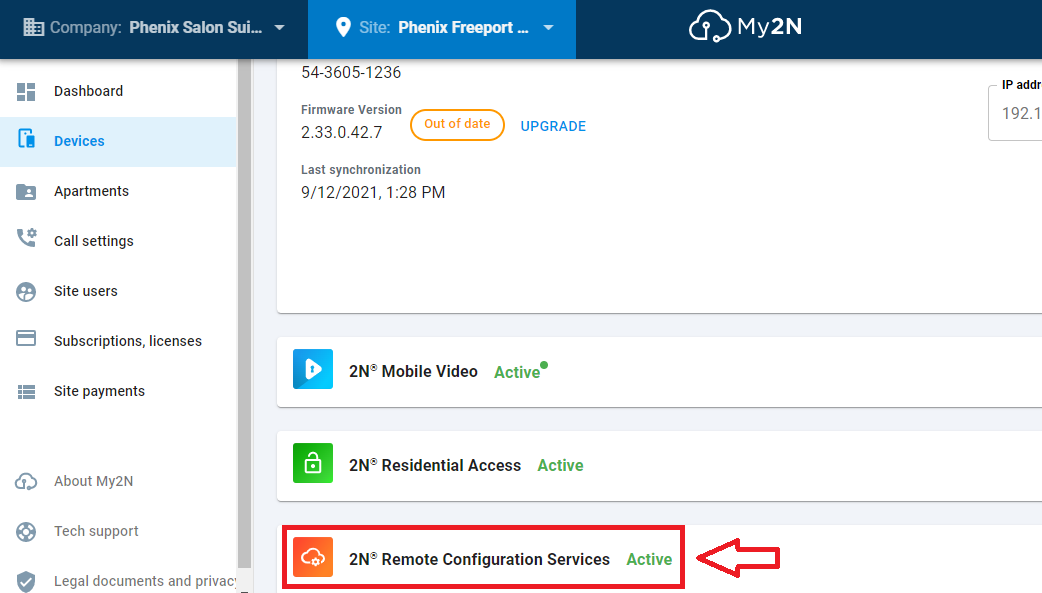Click the Dashboard grid icon
The height and width of the screenshot is (593, 1042).
26,92
